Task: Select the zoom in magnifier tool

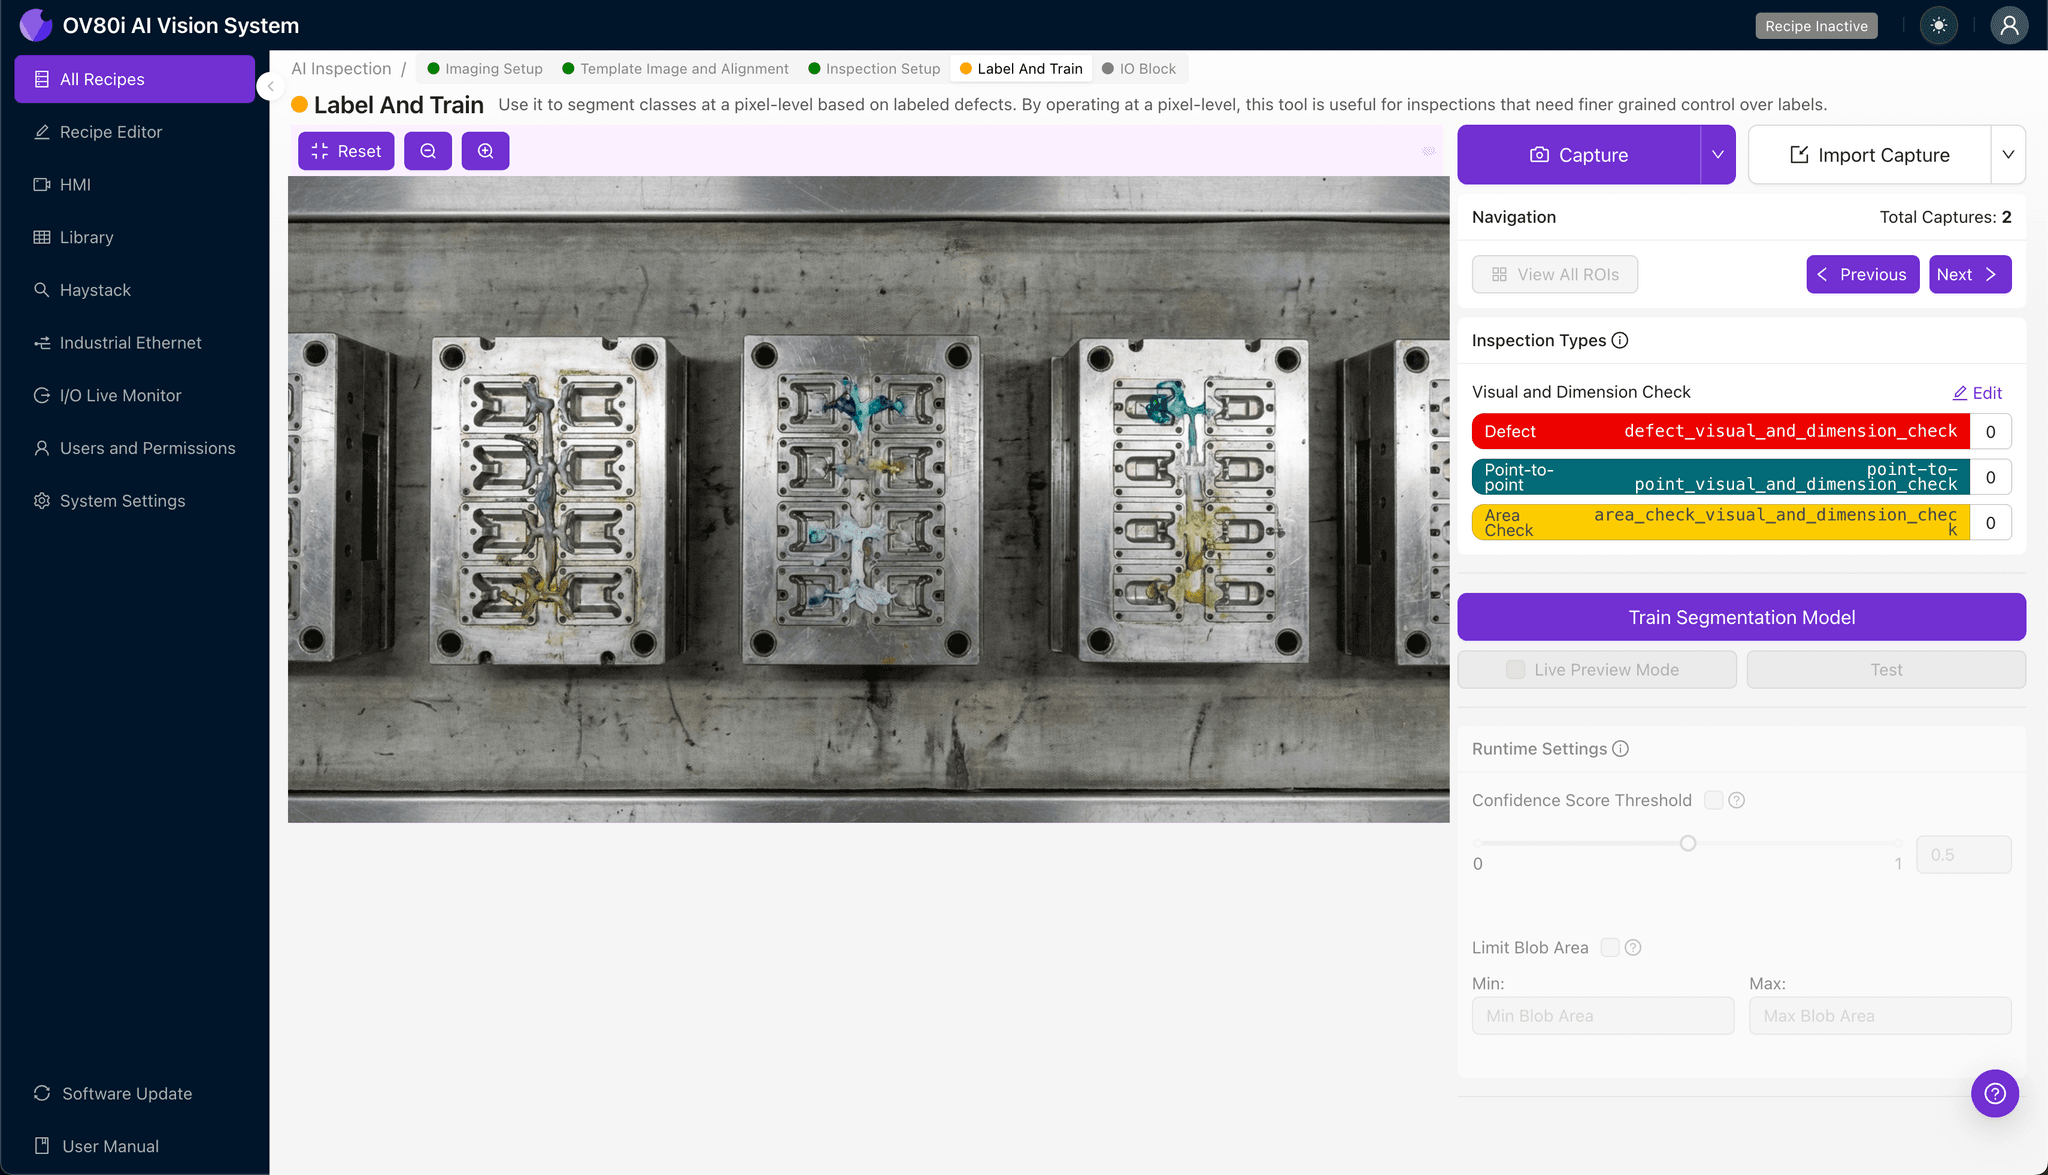Action: point(486,151)
